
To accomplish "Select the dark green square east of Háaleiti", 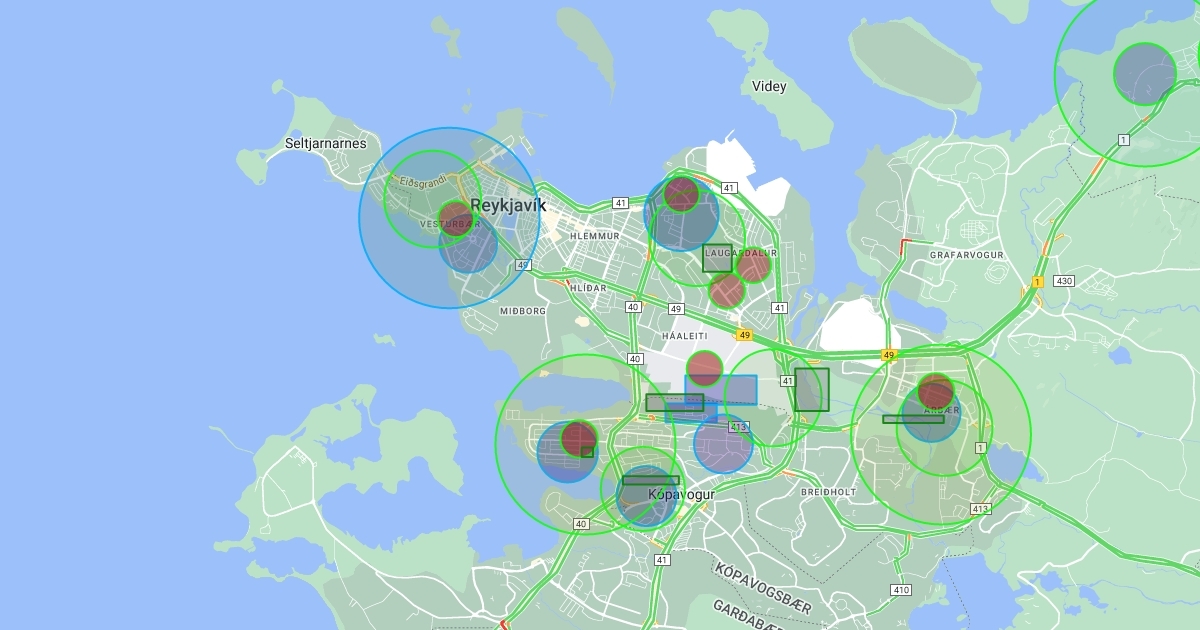I will [812, 390].
